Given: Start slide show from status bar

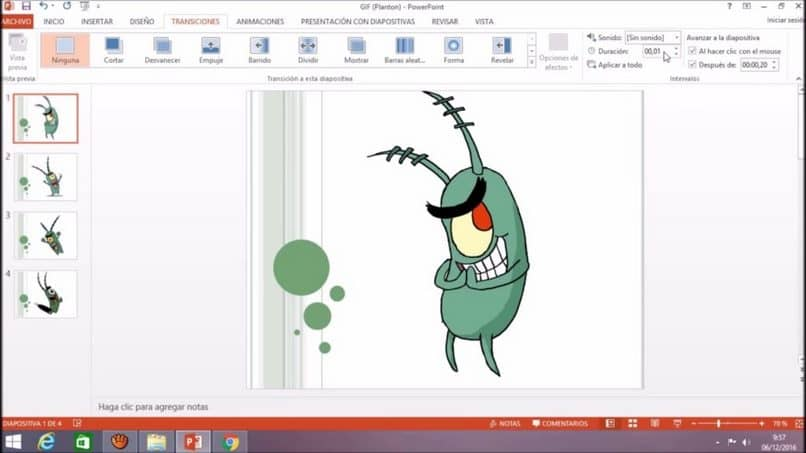Looking at the screenshot, I should [x=677, y=423].
